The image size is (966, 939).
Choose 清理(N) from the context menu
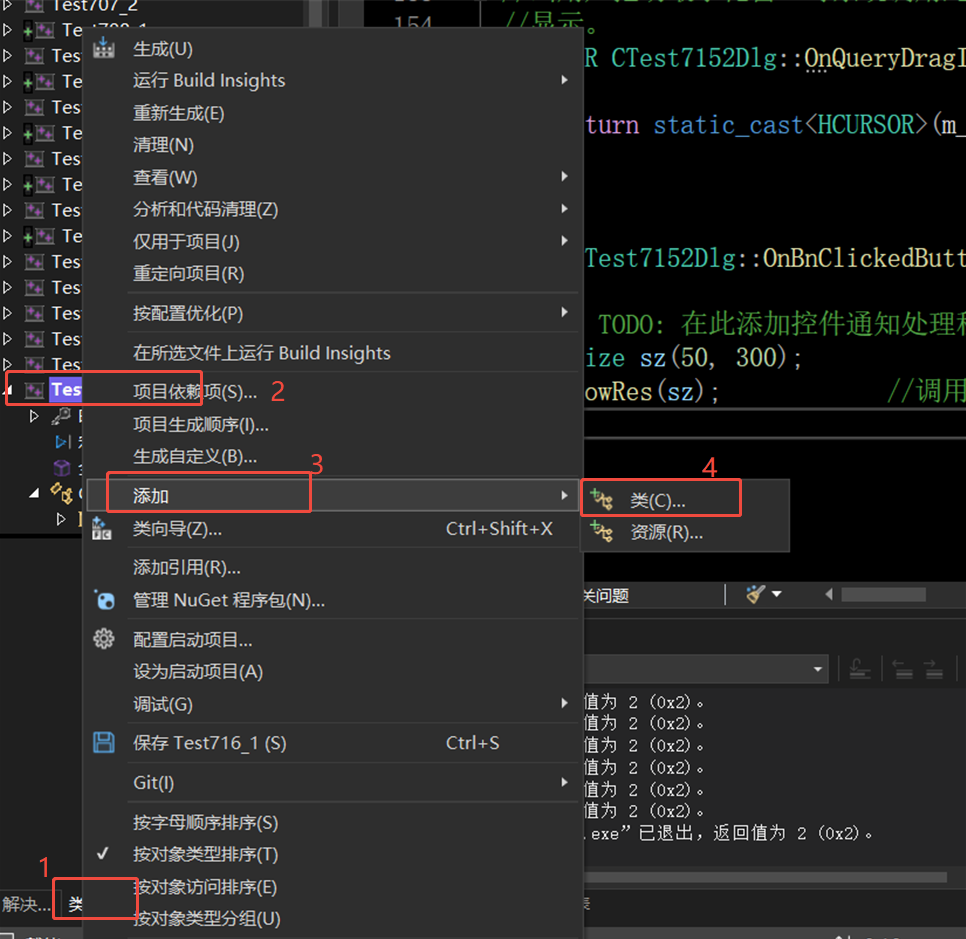click(163, 145)
